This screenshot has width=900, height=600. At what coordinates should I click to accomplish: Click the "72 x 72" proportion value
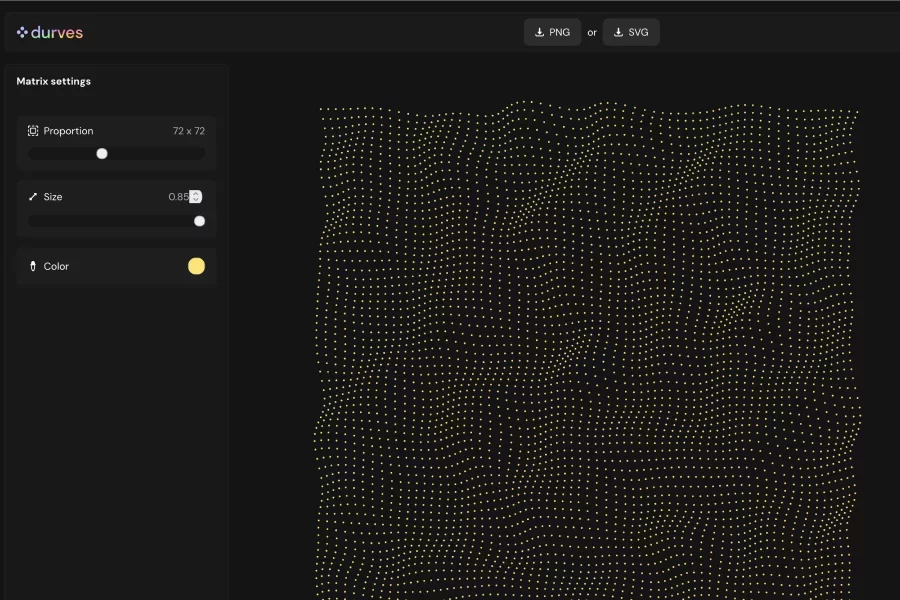(188, 131)
